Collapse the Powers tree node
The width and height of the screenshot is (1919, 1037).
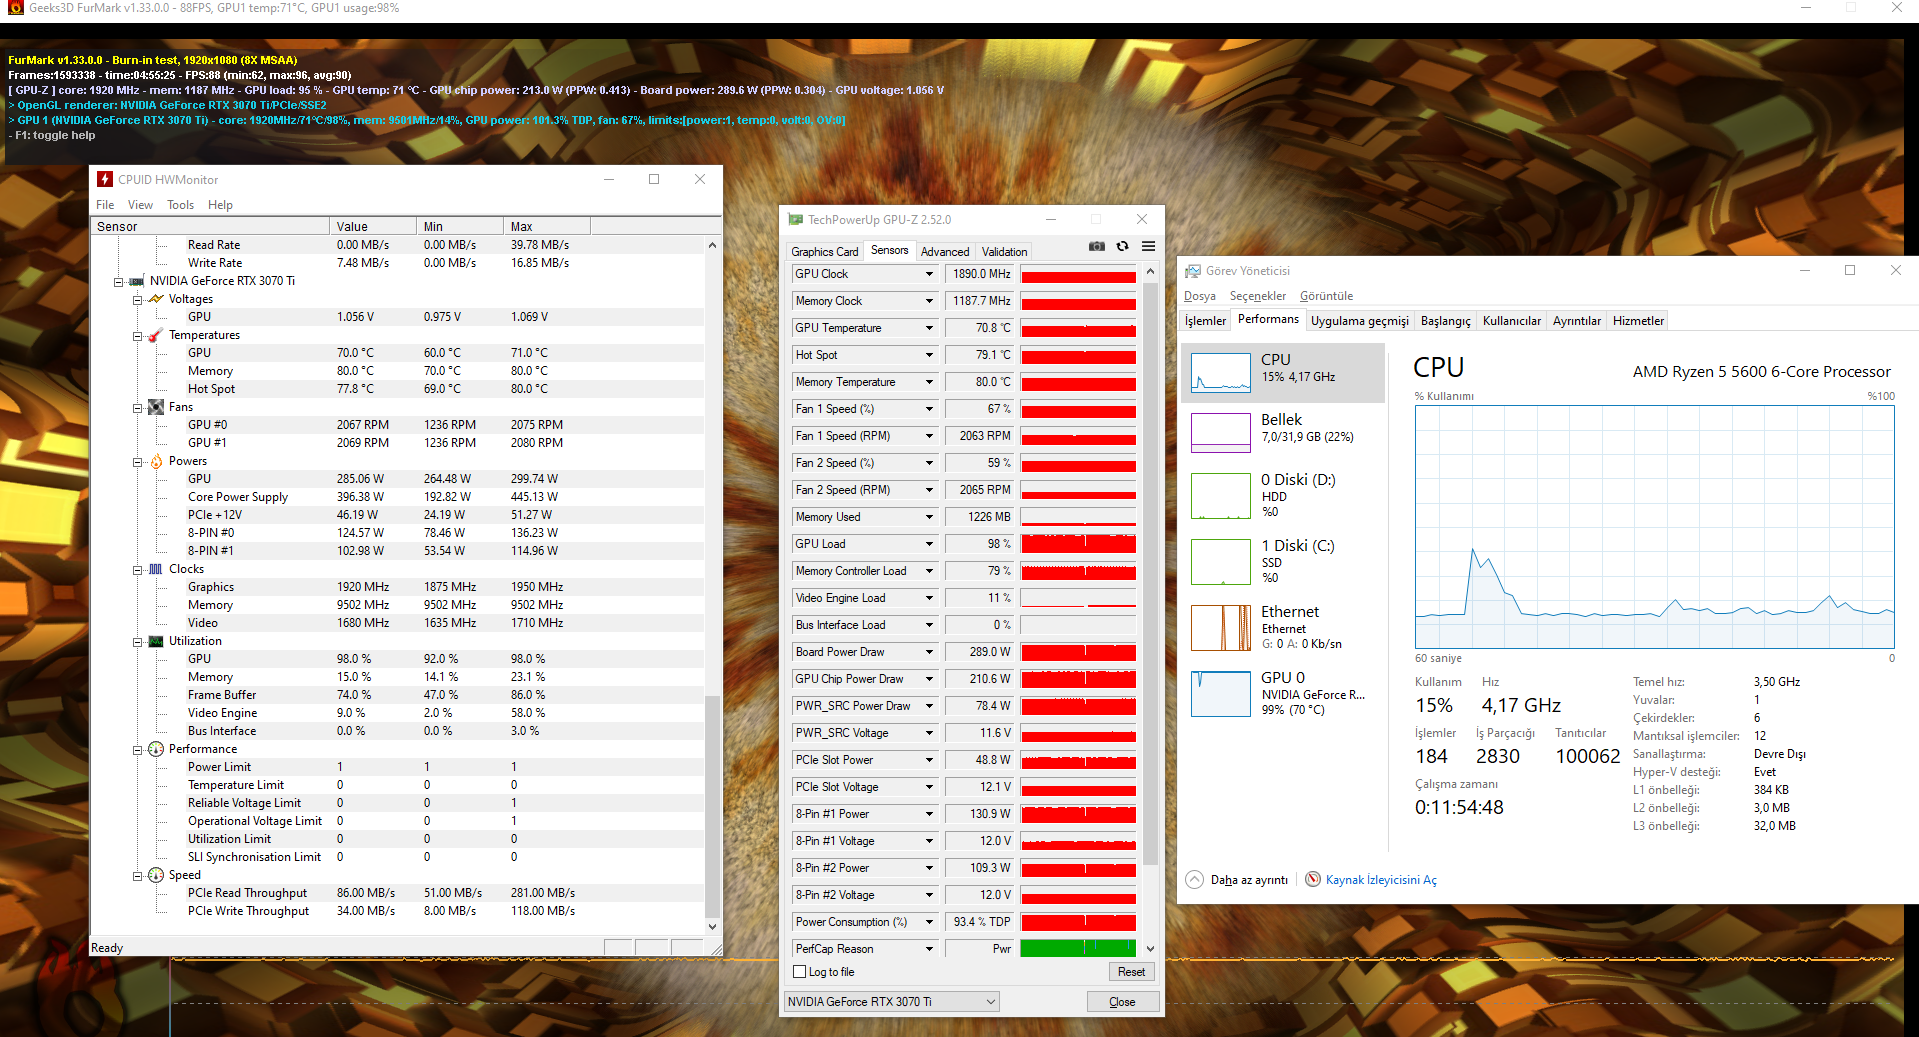click(x=137, y=462)
